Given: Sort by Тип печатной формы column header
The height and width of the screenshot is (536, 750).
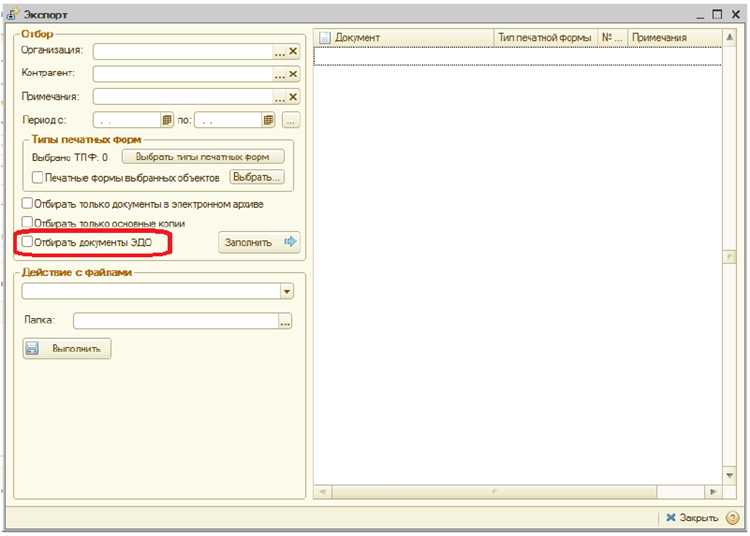Looking at the screenshot, I should 545,38.
